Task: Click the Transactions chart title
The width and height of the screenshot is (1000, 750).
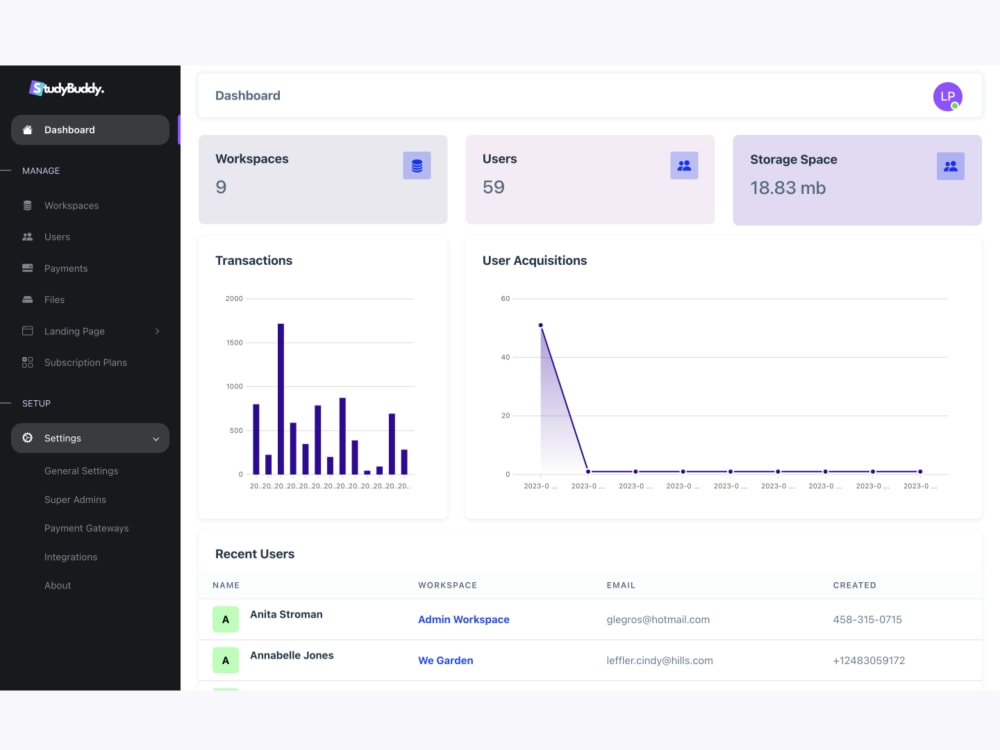Action: click(x=253, y=260)
